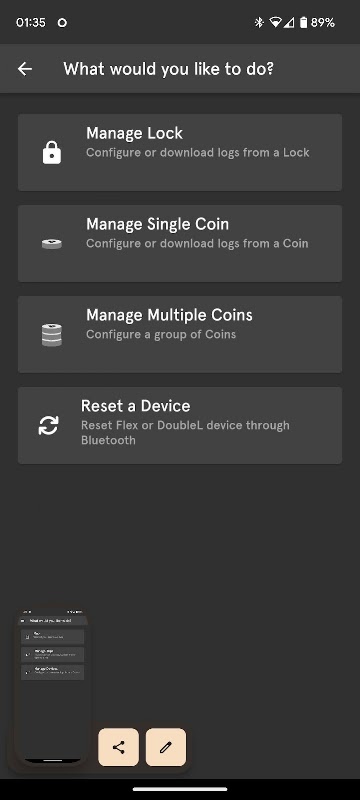
Task: Select Manage Multiple Coins
Action: coord(180,334)
